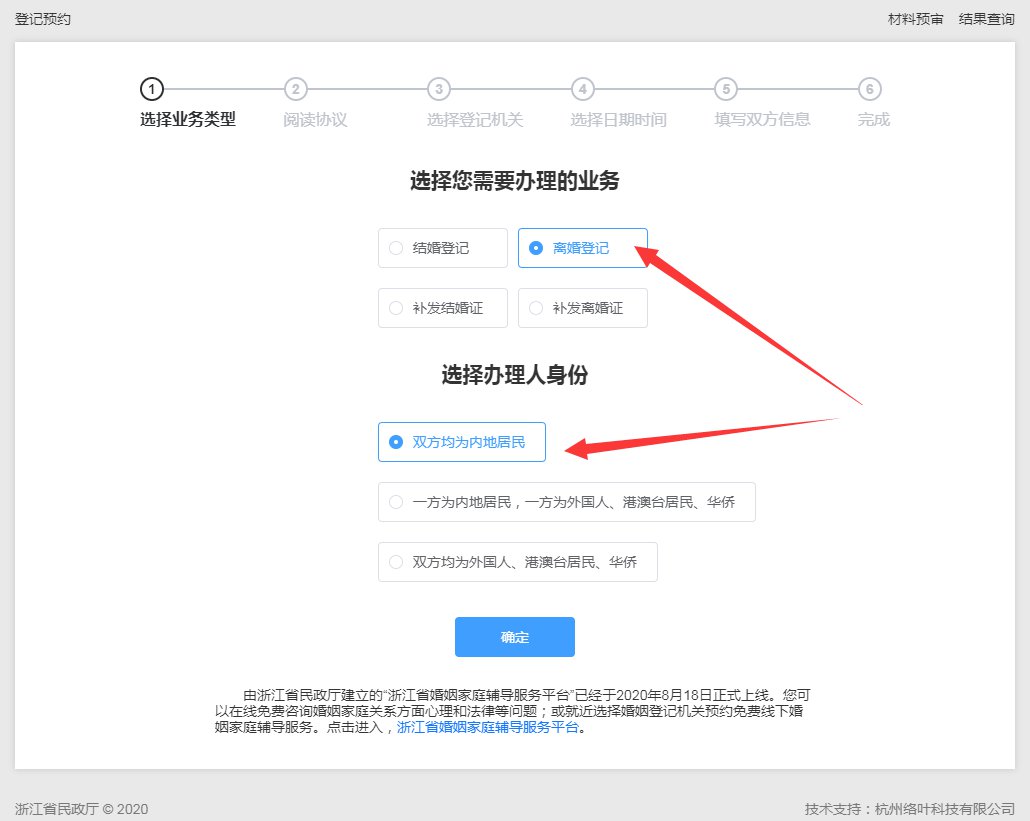Screen dimensions: 1030x821
Task: Open the 浙江省婚姻家庭辅导服务平台 link
Action: coord(488,728)
